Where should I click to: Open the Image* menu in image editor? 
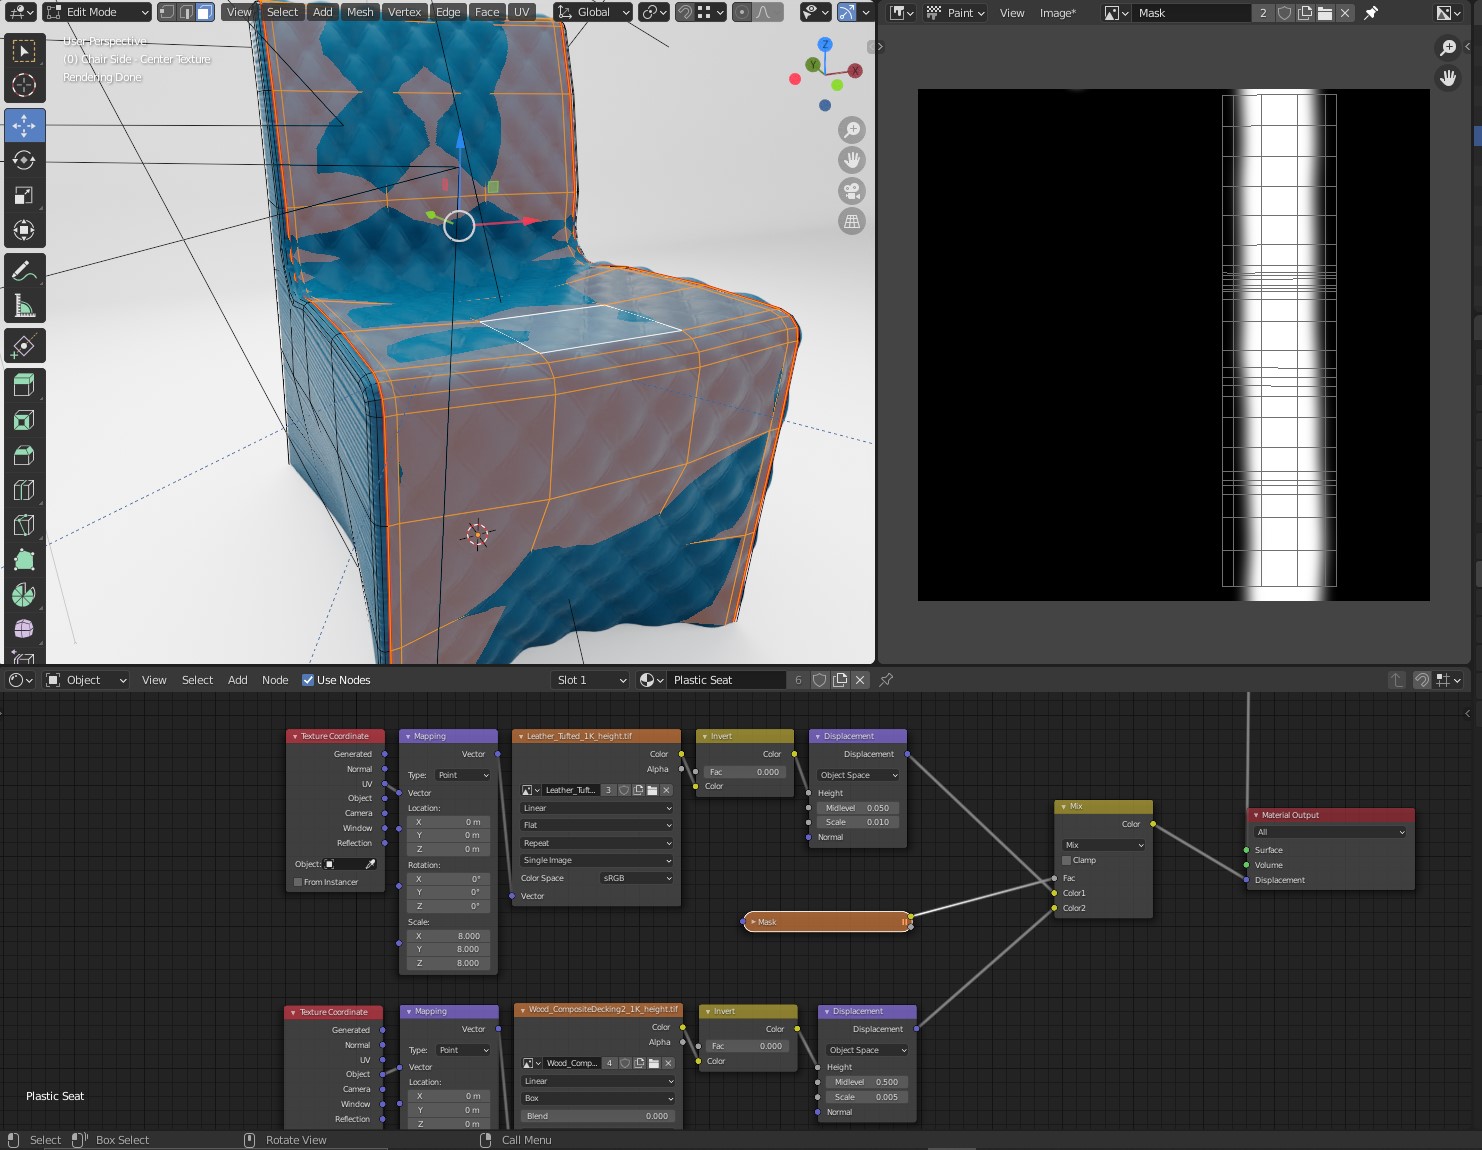pos(1058,13)
